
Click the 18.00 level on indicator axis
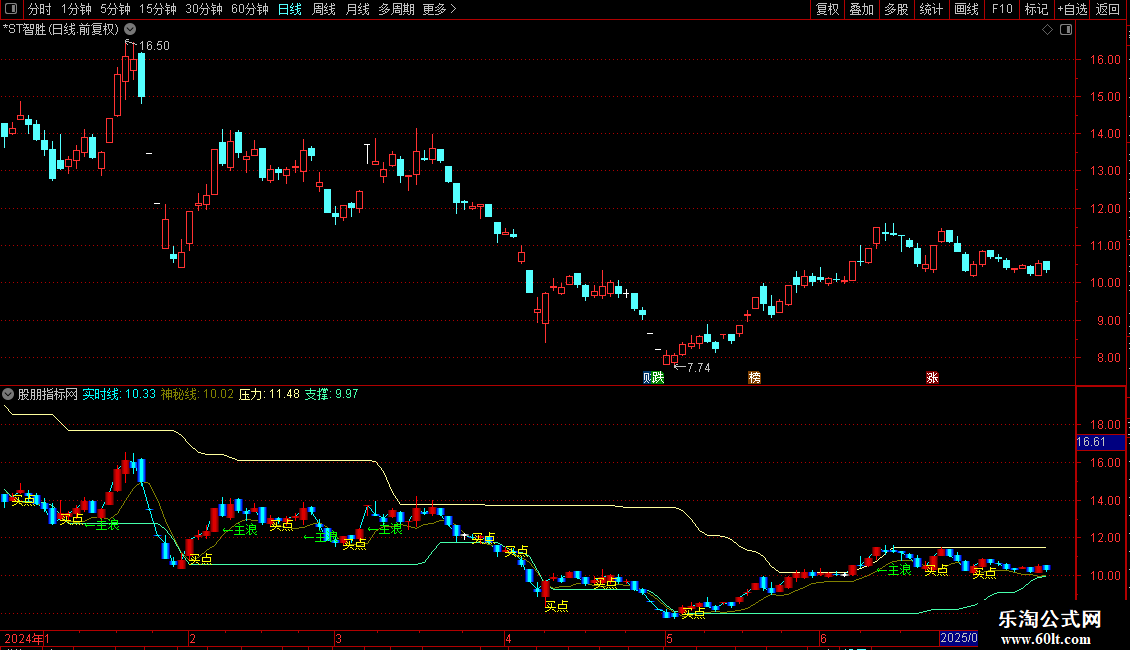pyautogui.click(x=1105, y=424)
